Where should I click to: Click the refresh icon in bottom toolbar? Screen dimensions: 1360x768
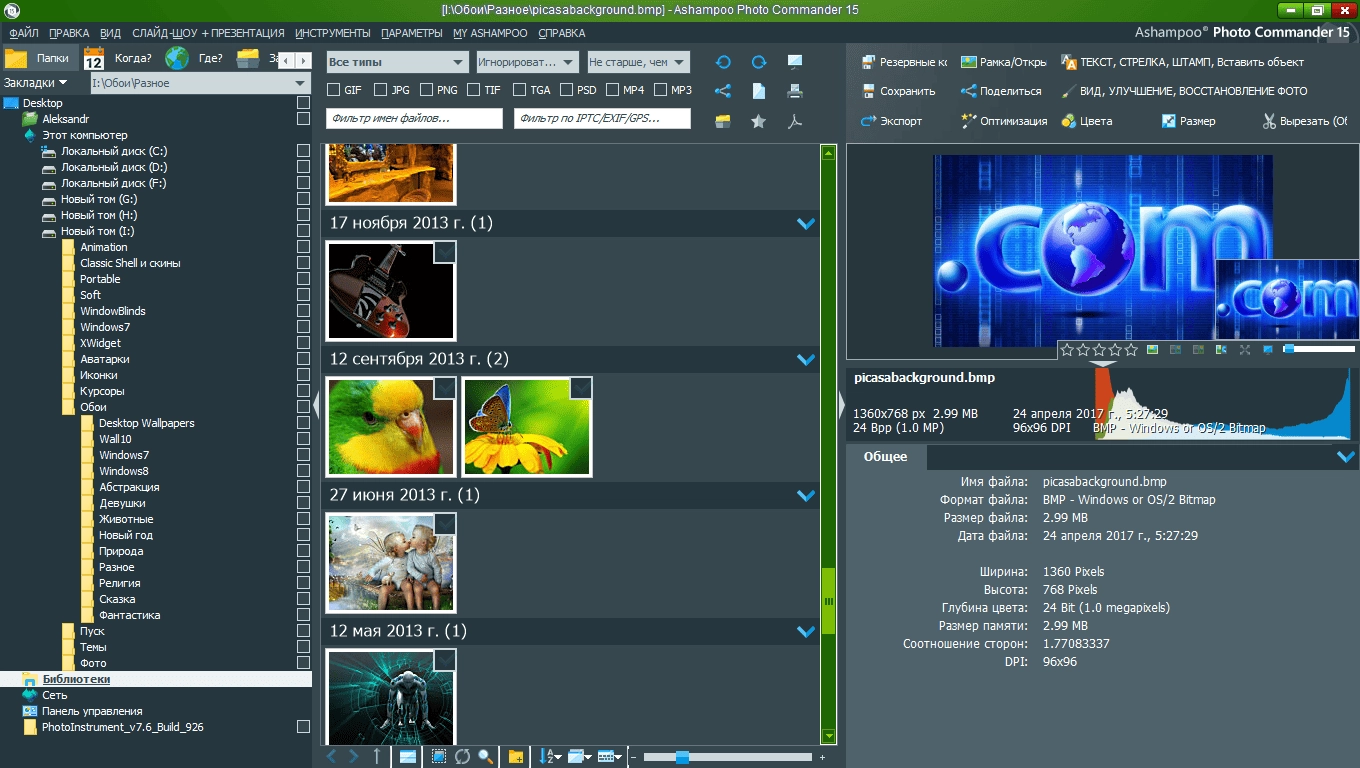pos(462,757)
